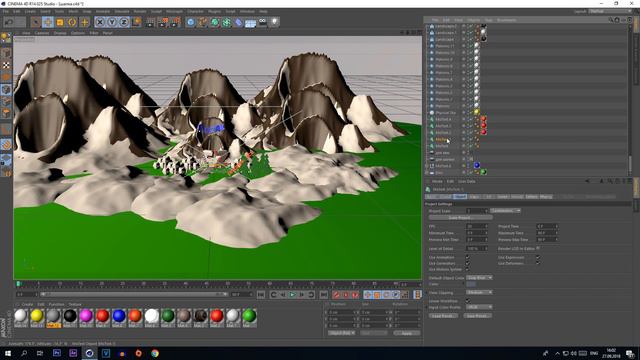Open the Cameras menu in the viewport

(x=42, y=33)
